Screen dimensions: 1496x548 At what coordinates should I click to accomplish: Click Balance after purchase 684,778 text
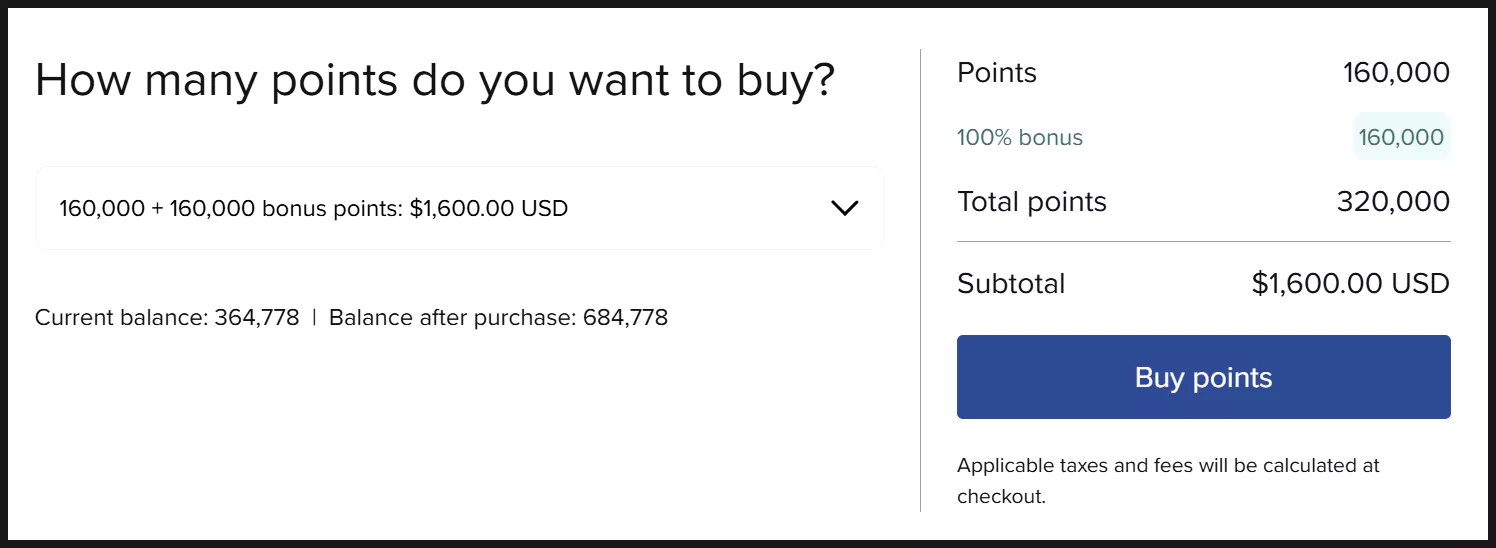pos(498,318)
